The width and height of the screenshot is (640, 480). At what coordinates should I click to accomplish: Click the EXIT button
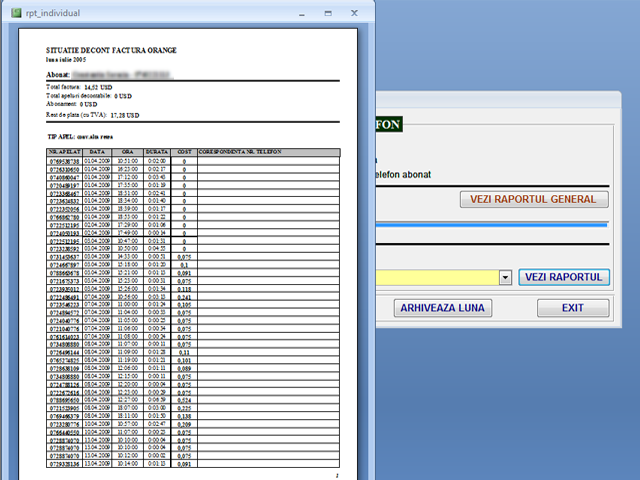tap(573, 308)
